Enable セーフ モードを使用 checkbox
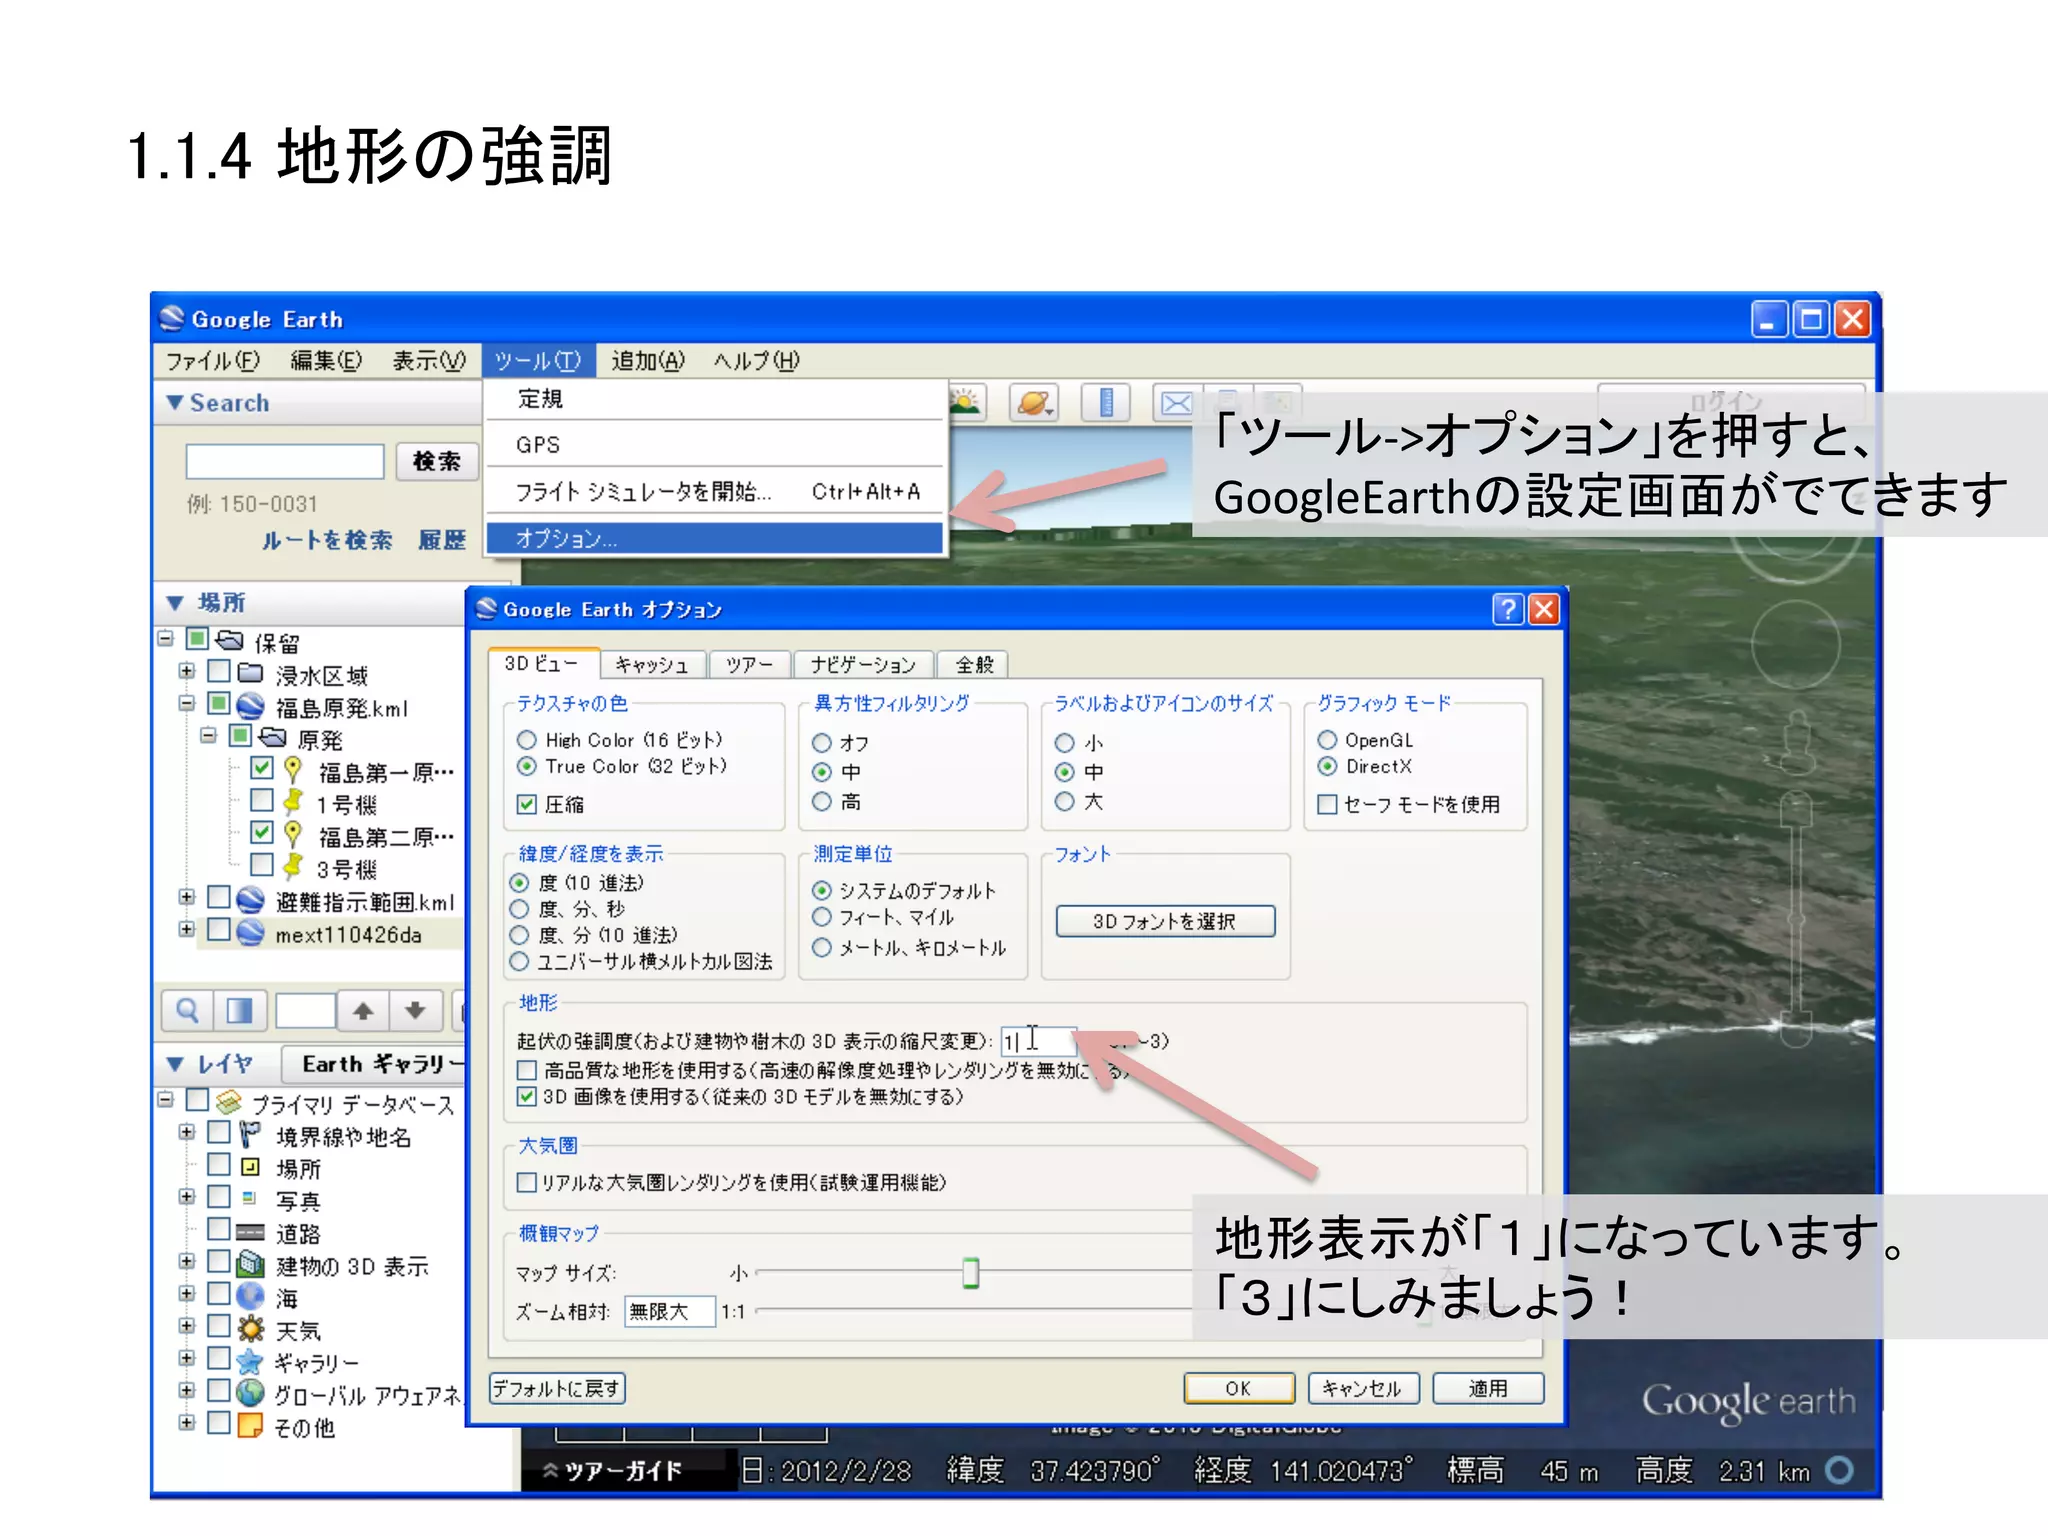This screenshot has height=1536, width=2048. coord(1328,804)
